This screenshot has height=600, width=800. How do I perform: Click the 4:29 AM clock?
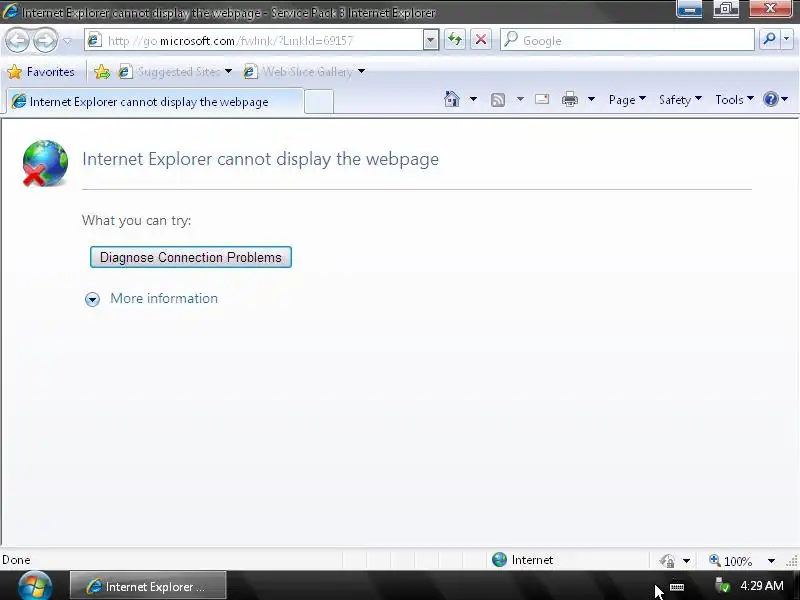coord(762,585)
